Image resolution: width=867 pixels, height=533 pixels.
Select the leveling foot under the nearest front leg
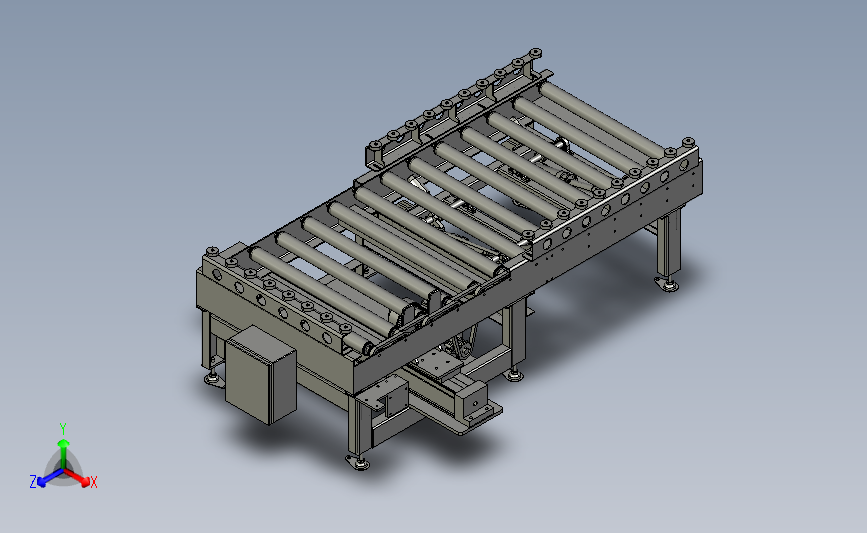(358, 461)
